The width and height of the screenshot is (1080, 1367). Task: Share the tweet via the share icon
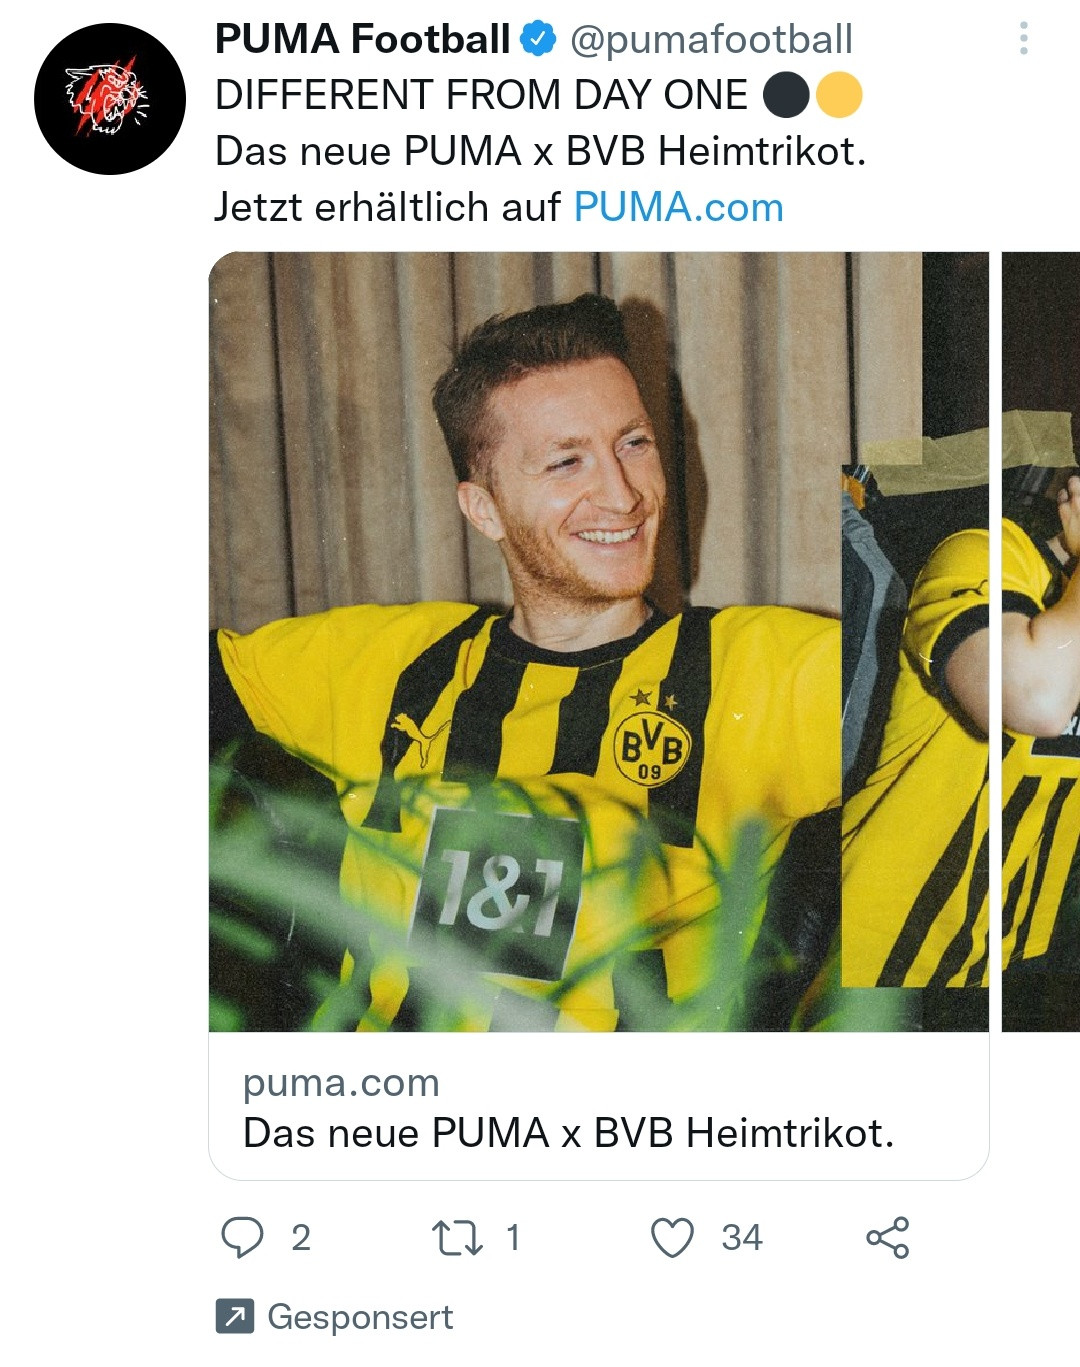point(887,1237)
